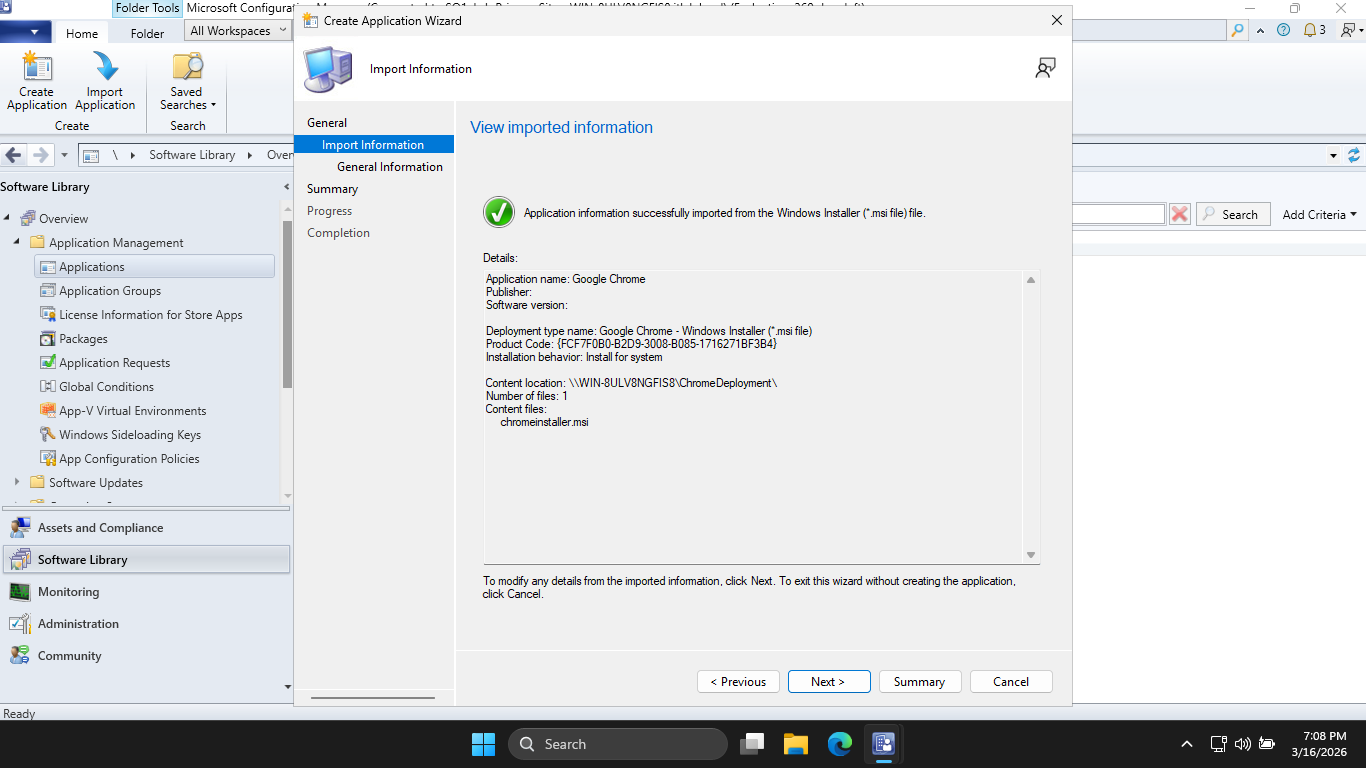Image resolution: width=1366 pixels, height=768 pixels.
Task: Expand the Software Updates folder
Action: click(17, 482)
